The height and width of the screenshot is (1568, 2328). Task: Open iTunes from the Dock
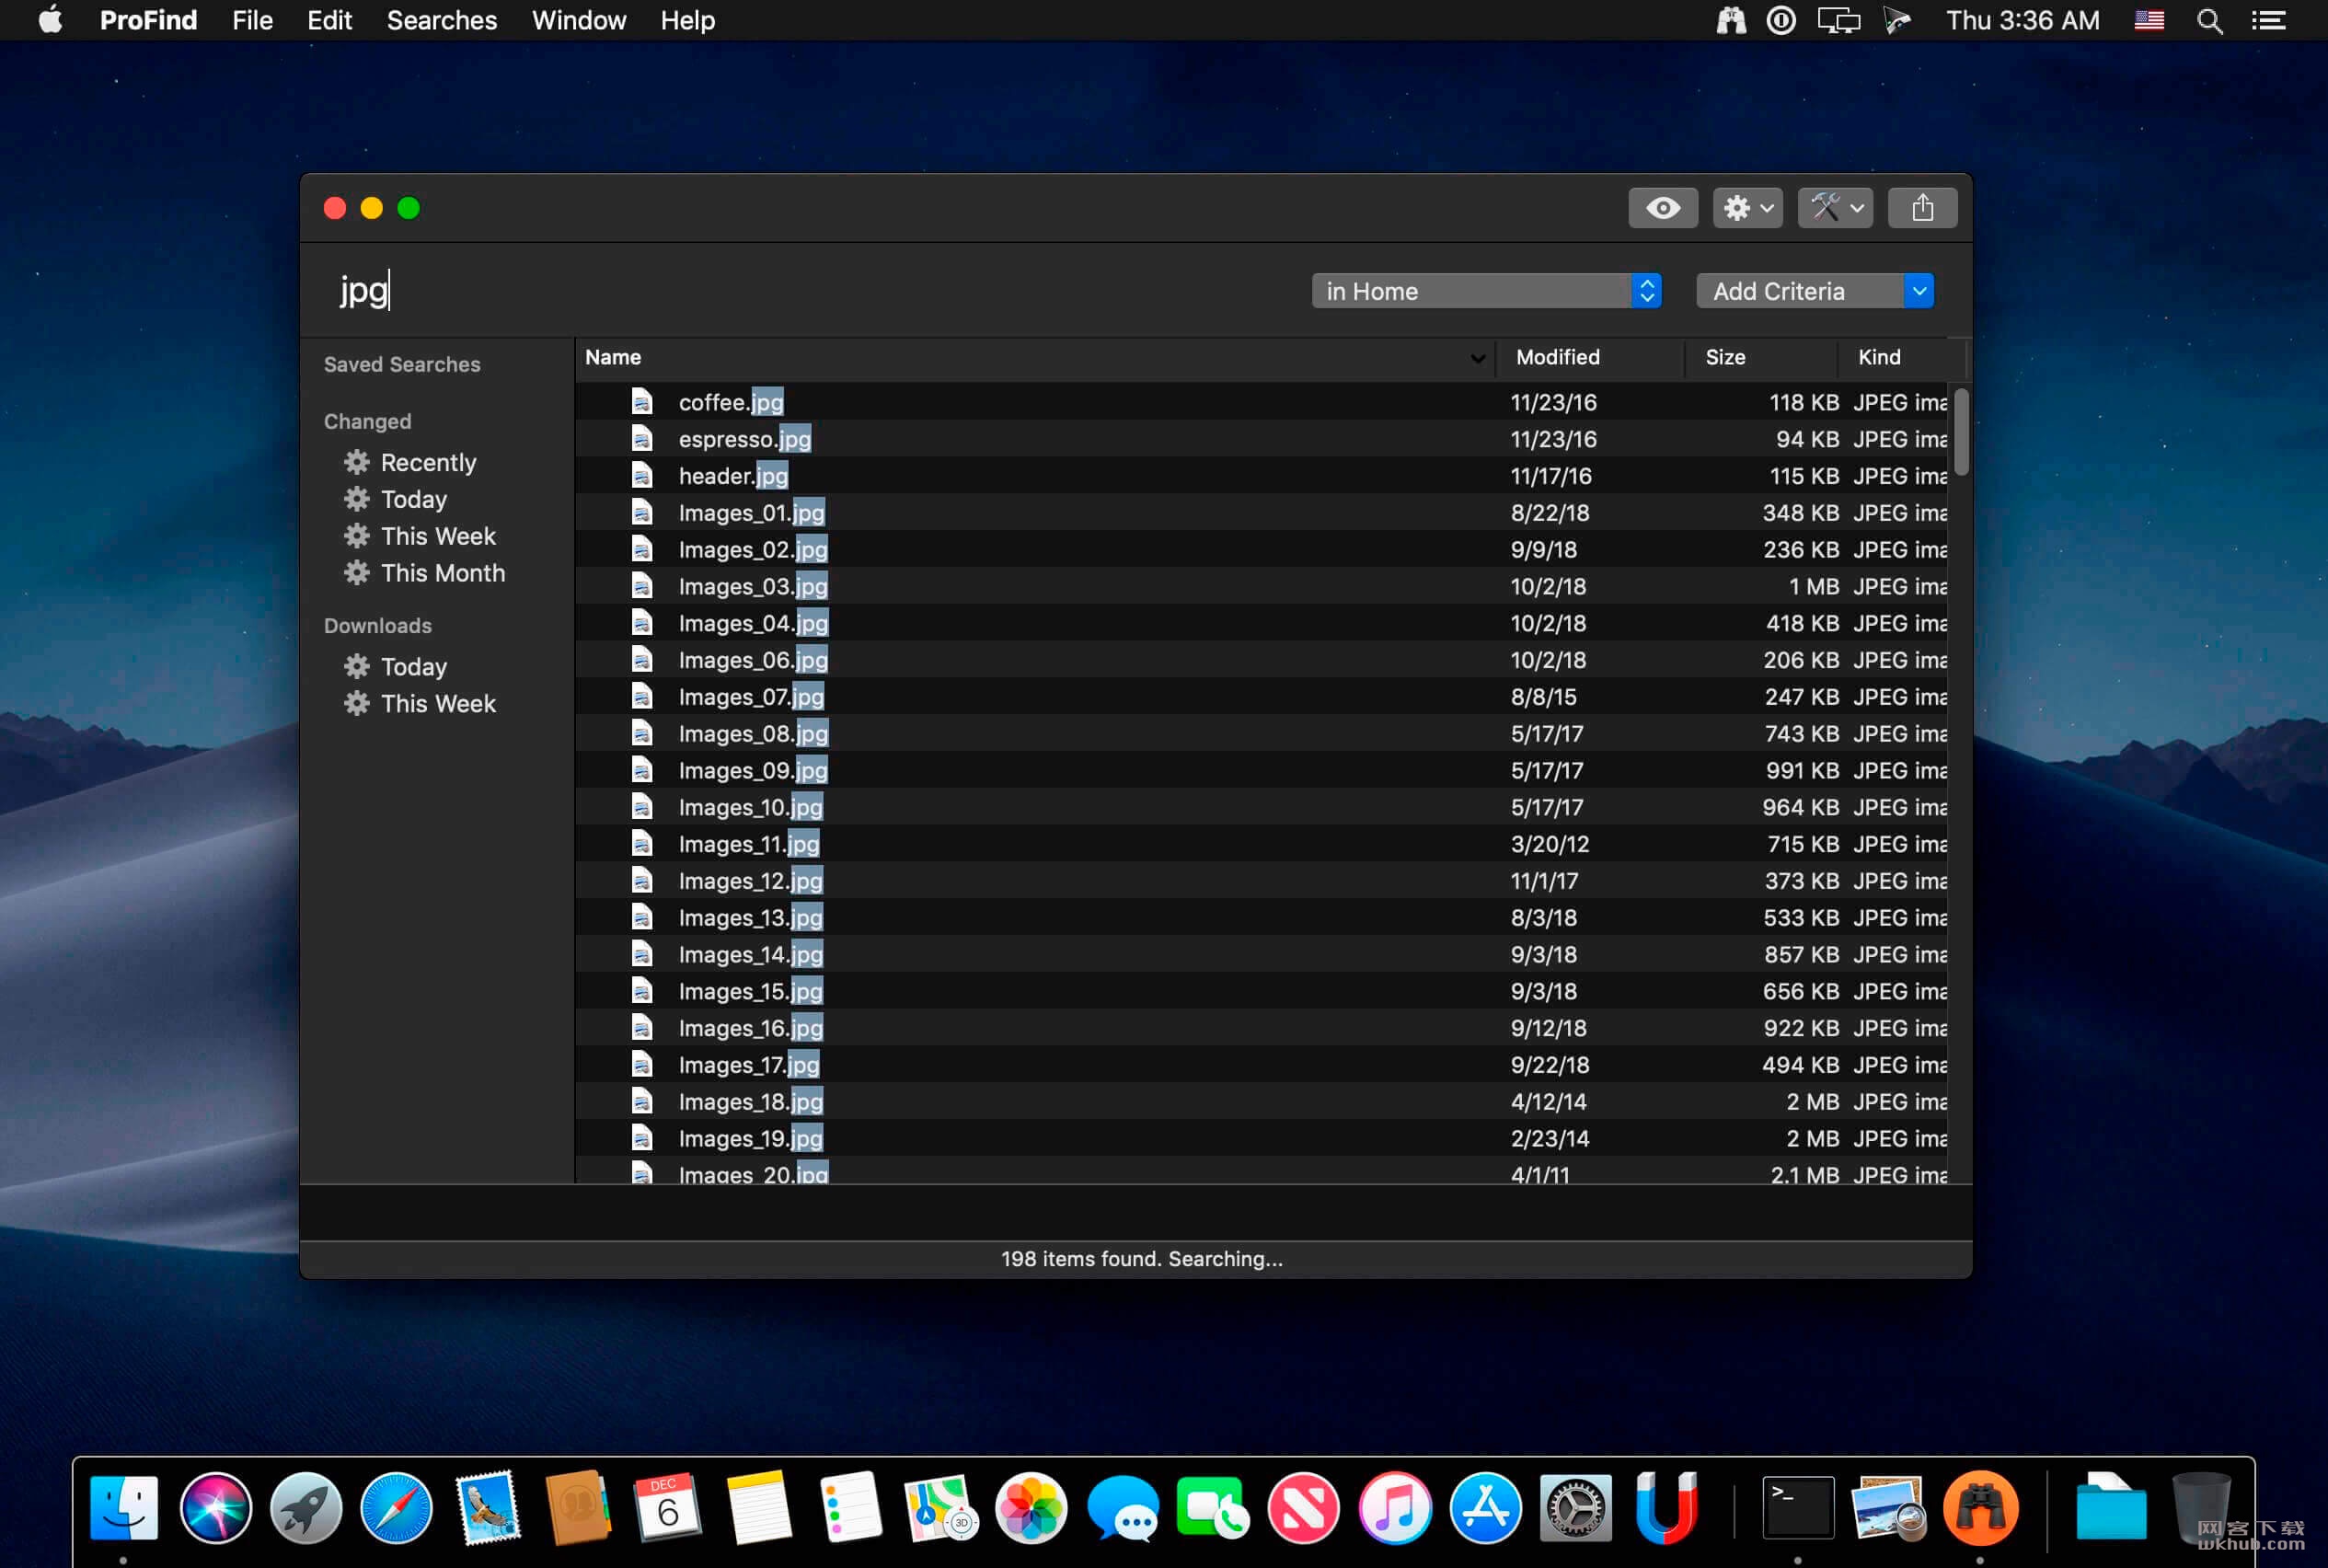1394,1507
